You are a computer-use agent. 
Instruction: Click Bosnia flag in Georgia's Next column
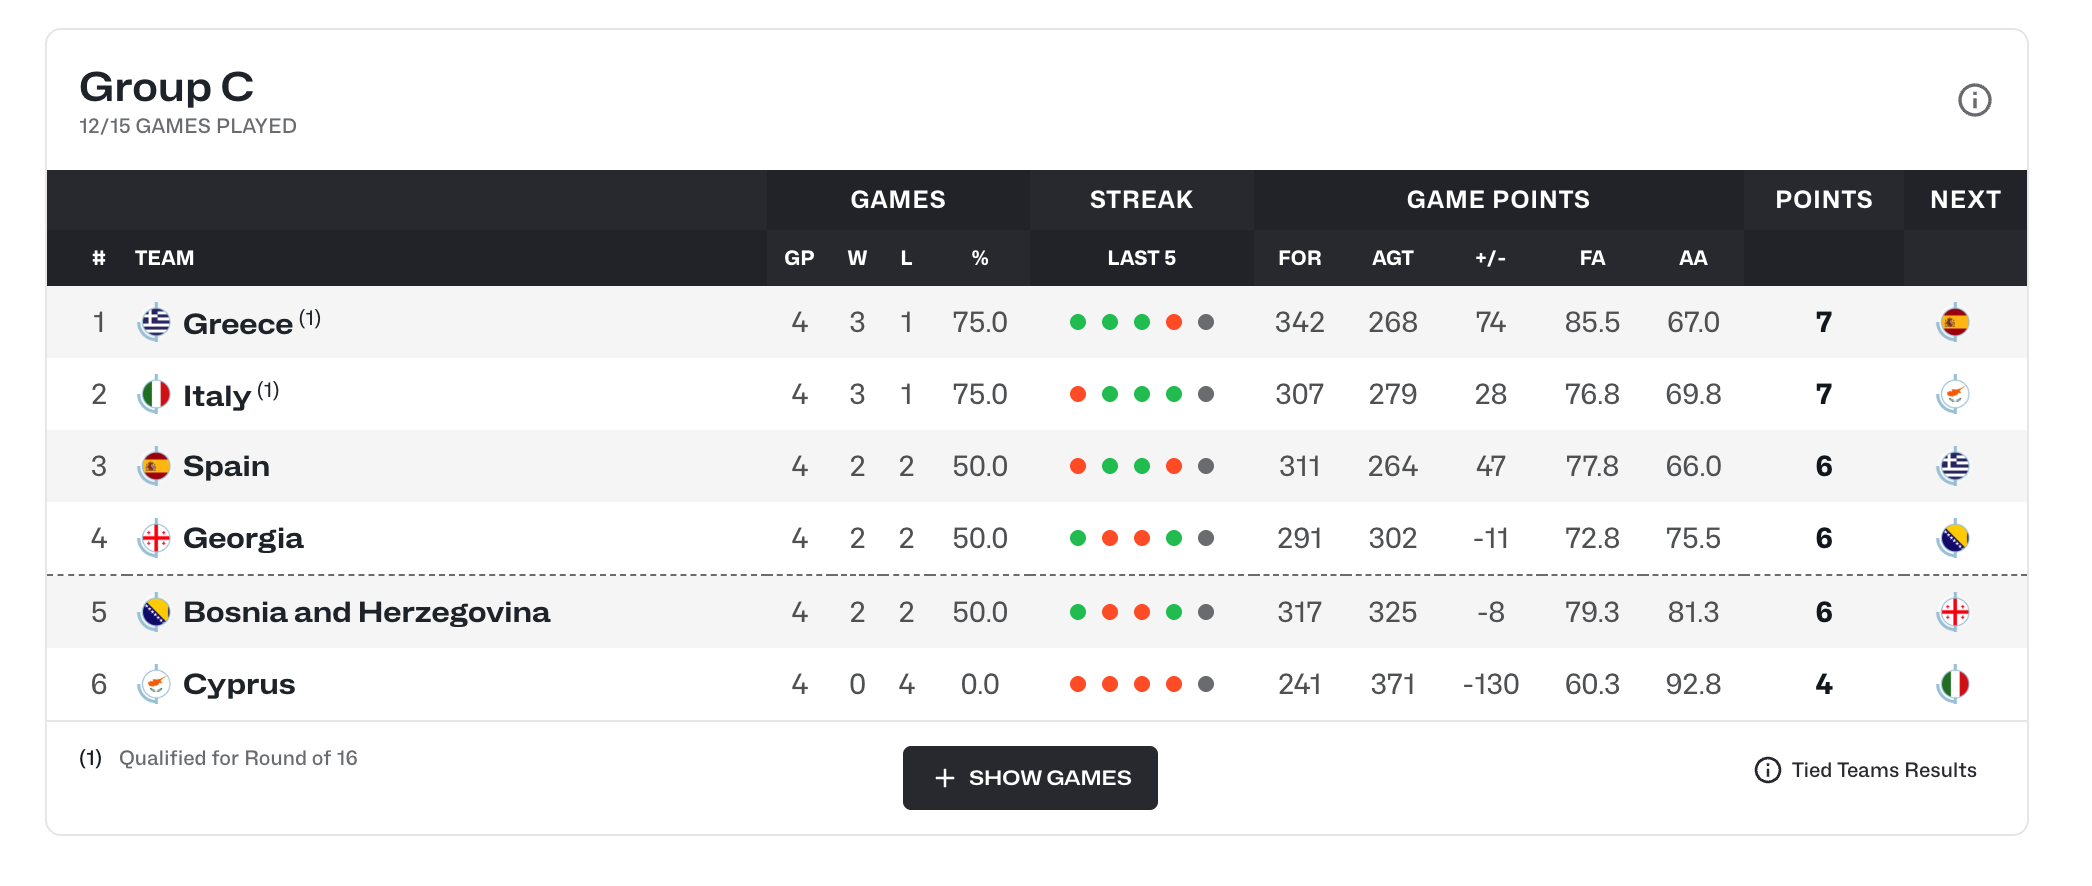pos(1954,539)
